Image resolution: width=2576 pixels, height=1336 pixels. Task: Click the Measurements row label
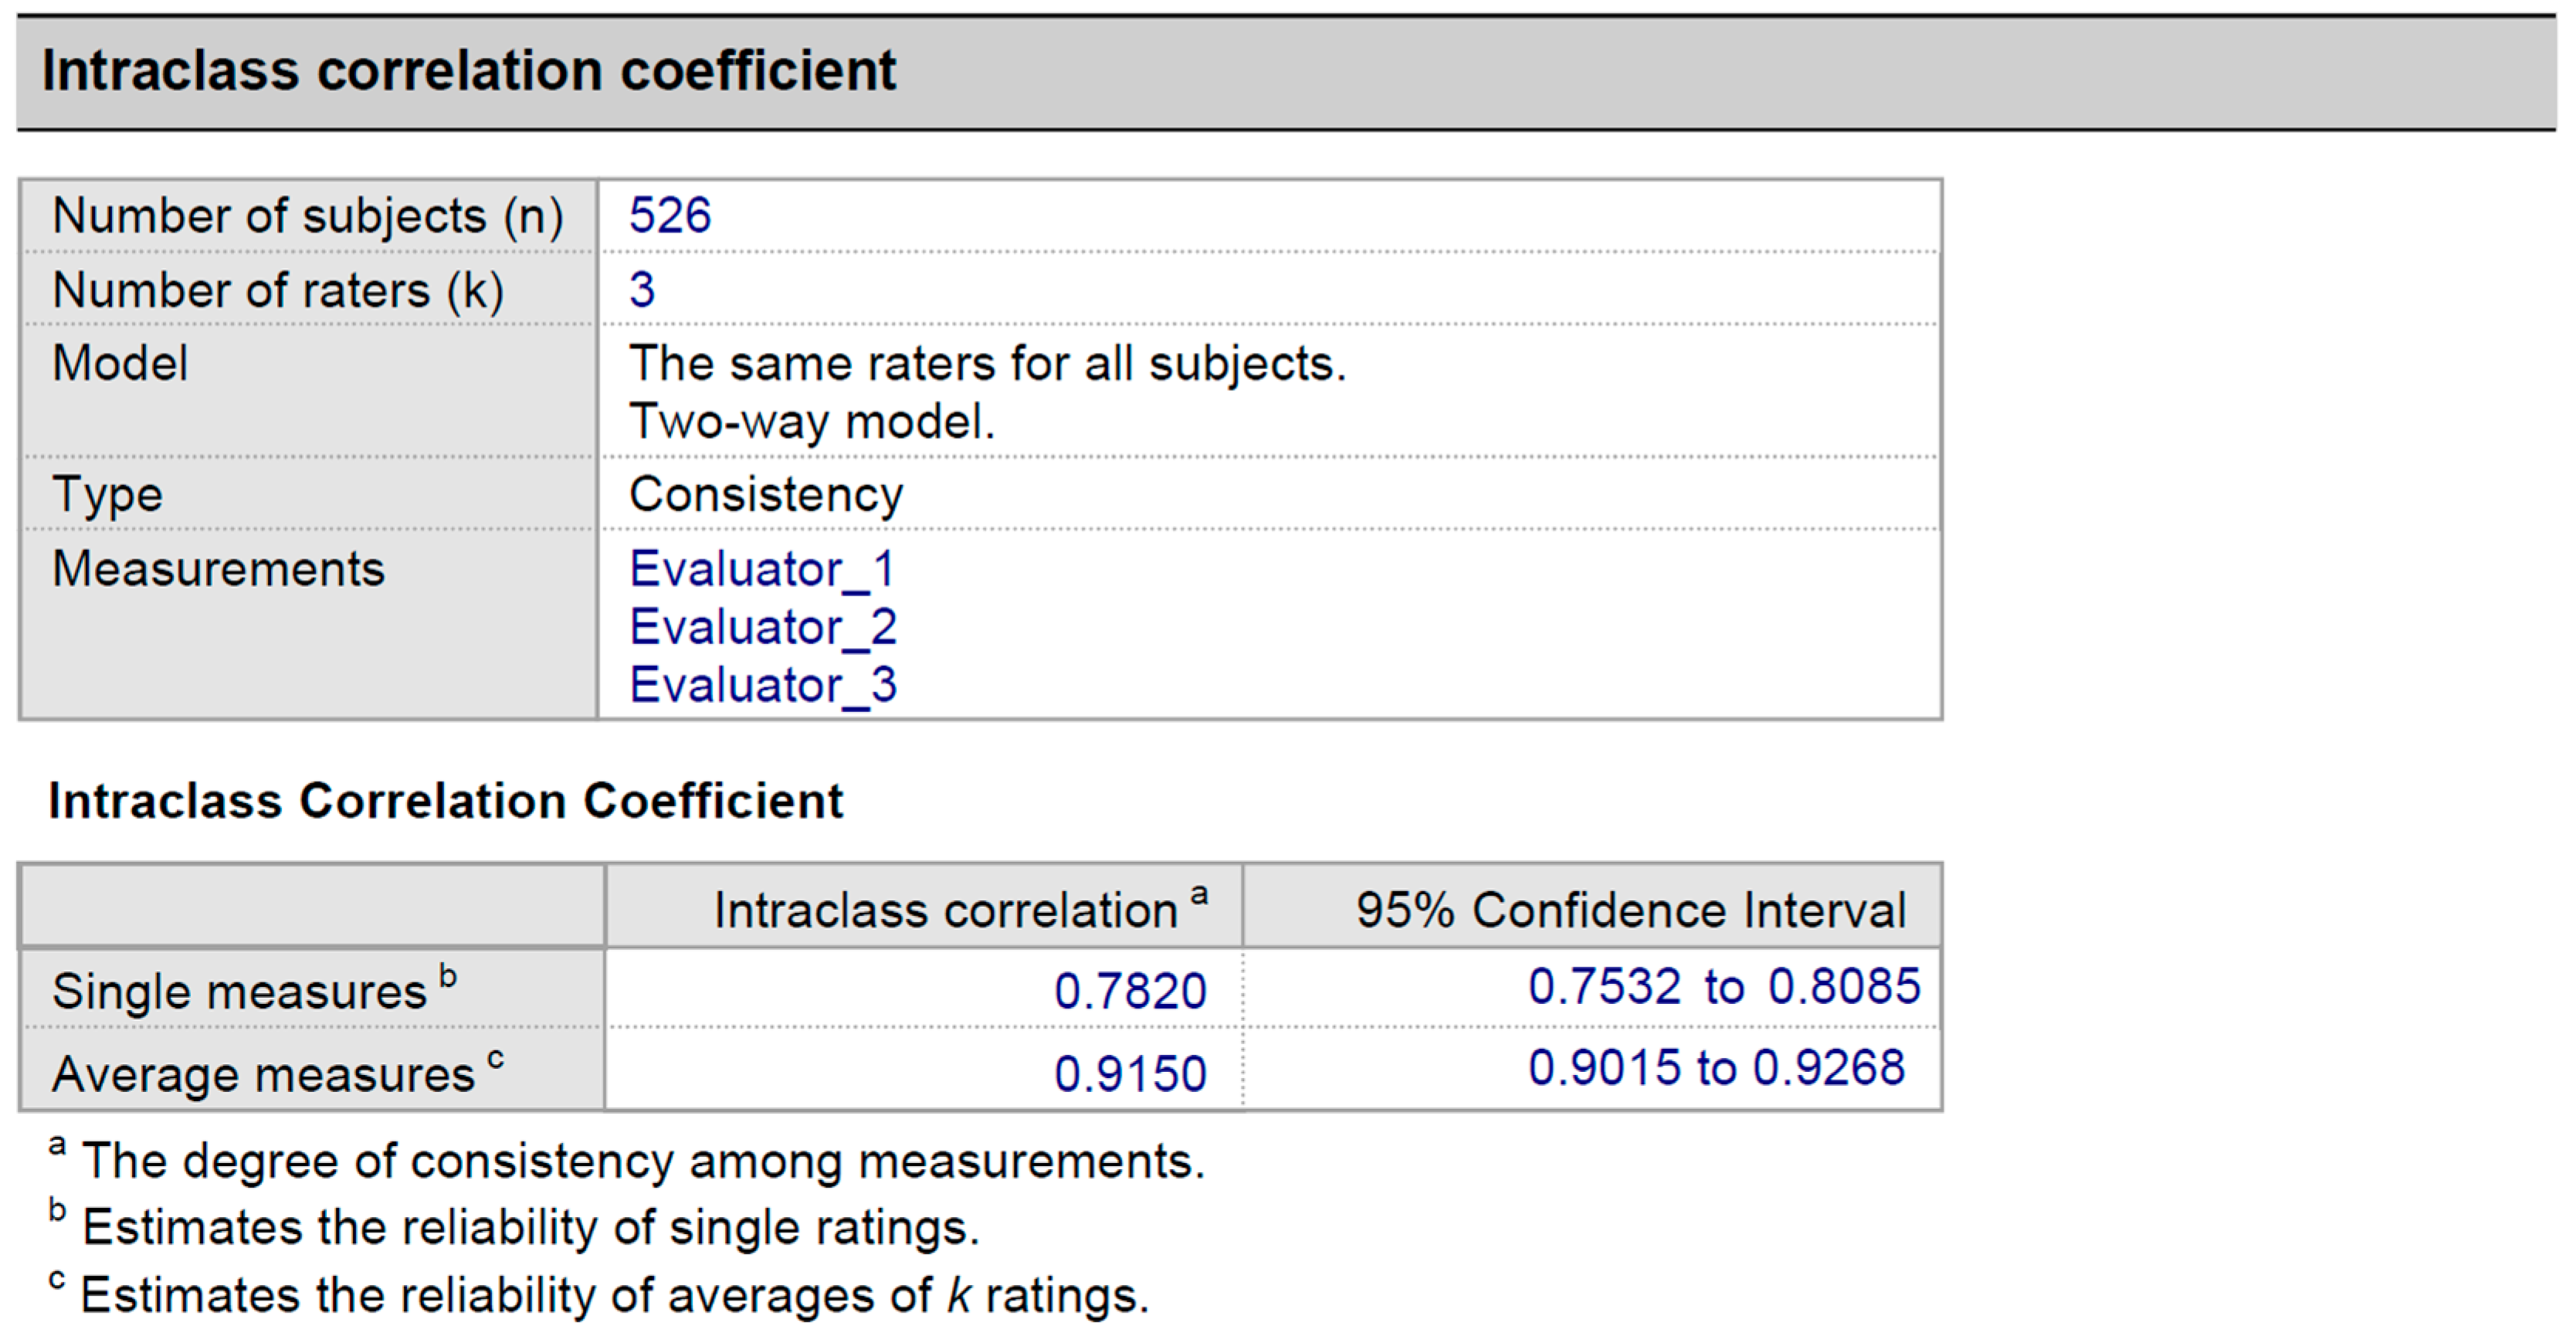click(218, 569)
